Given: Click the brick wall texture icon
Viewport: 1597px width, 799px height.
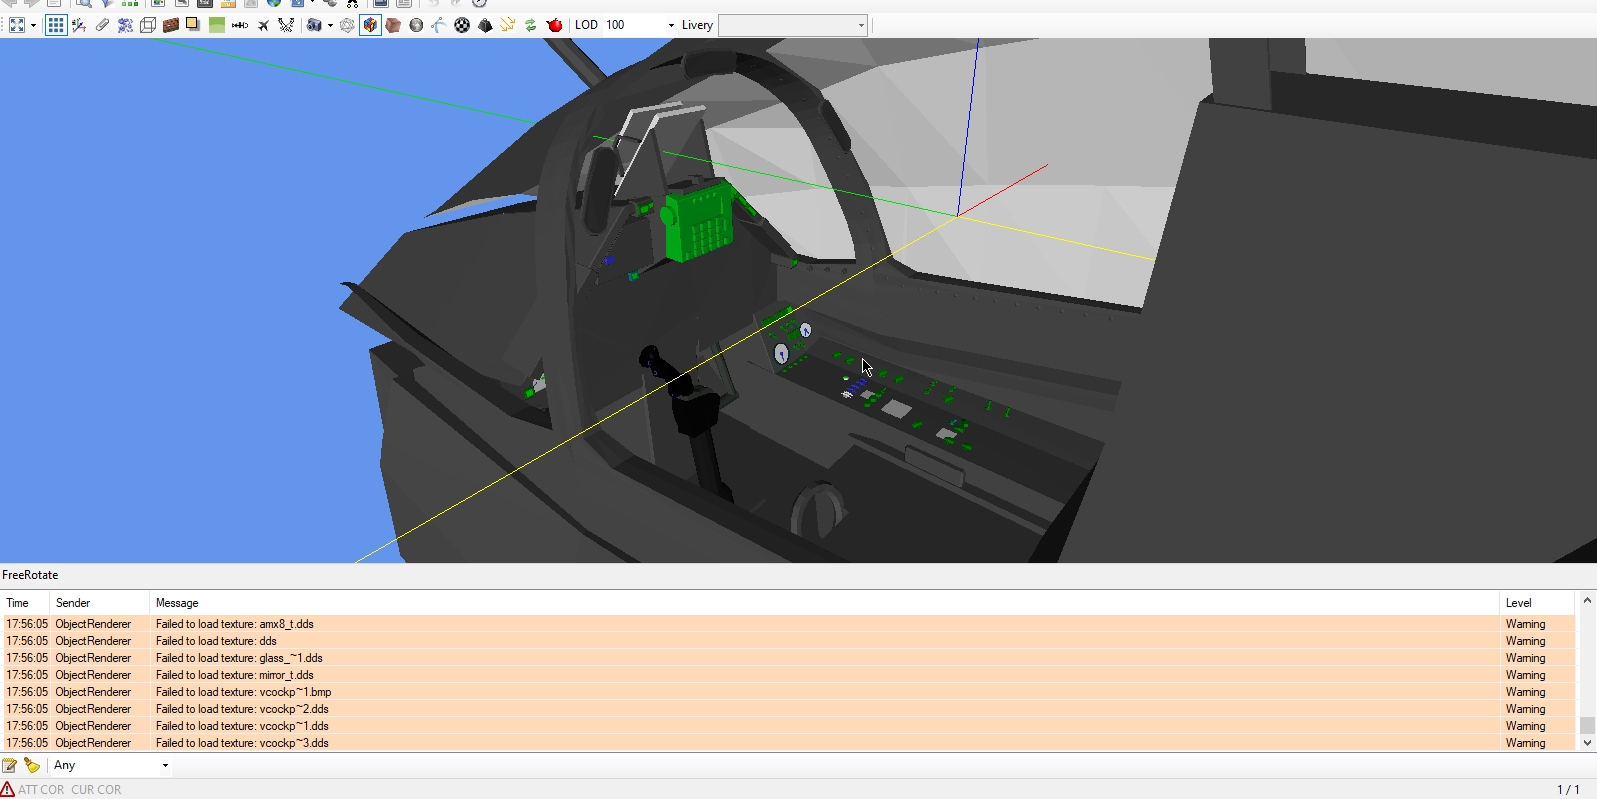Looking at the screenshot, I should pyautogui.click(x=171, y=25).
